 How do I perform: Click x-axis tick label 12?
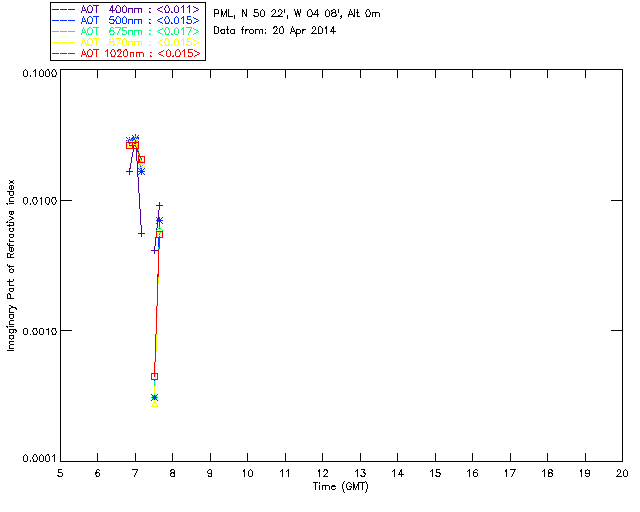point(322,473)
